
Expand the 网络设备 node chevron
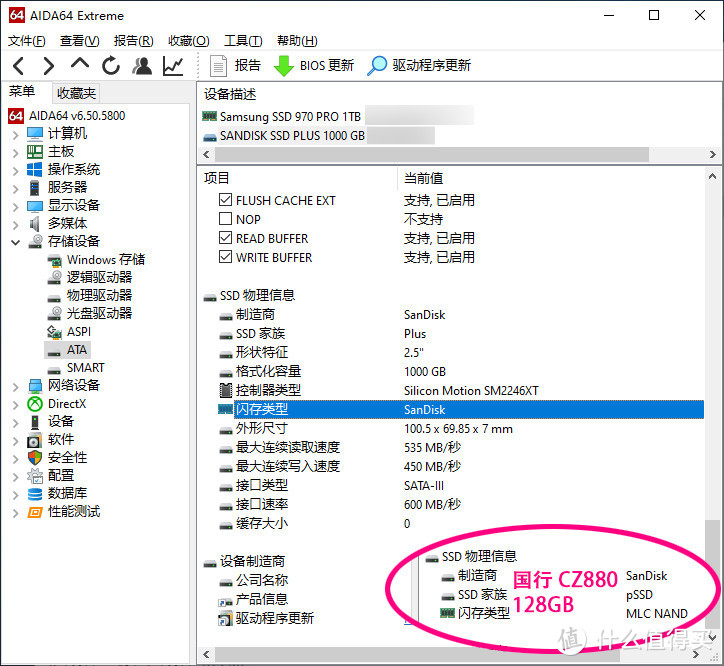click(x=16, y=387)
